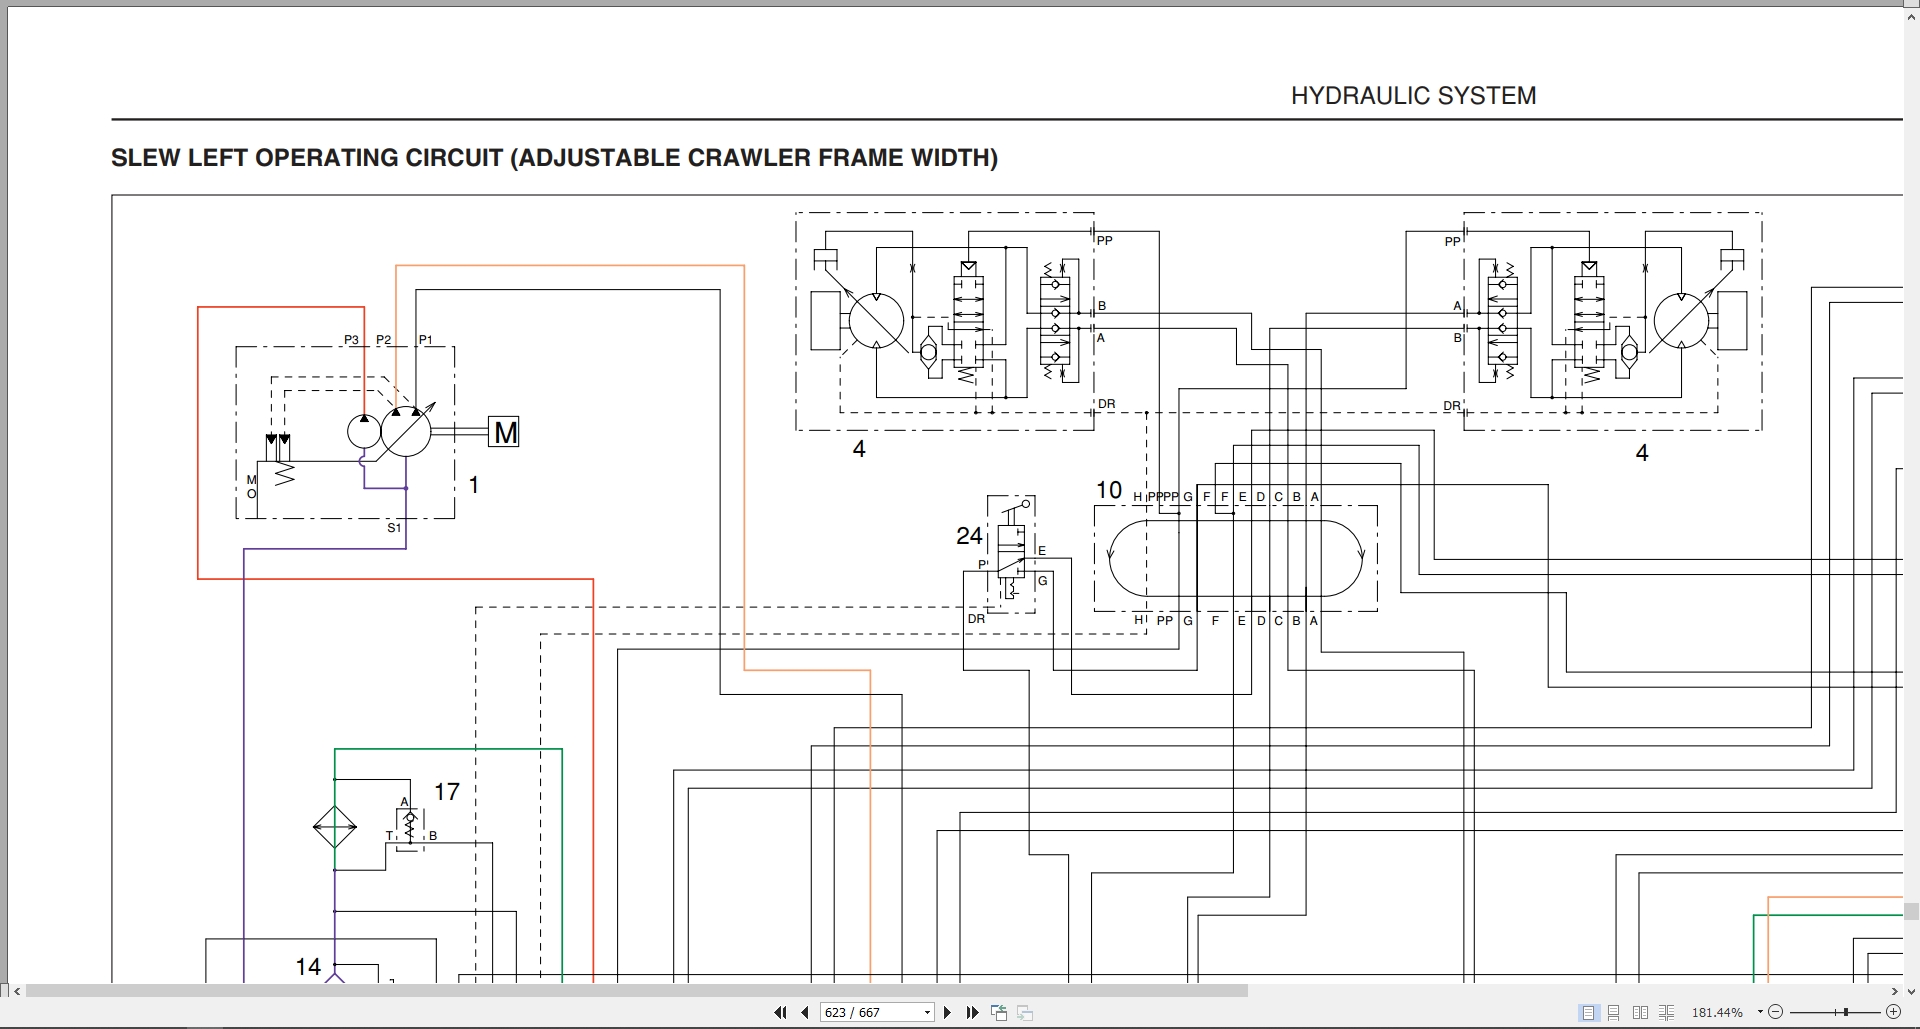Enable Scrolling page display mode
The image size is (1920, 1029).
click(1614, 1012)
